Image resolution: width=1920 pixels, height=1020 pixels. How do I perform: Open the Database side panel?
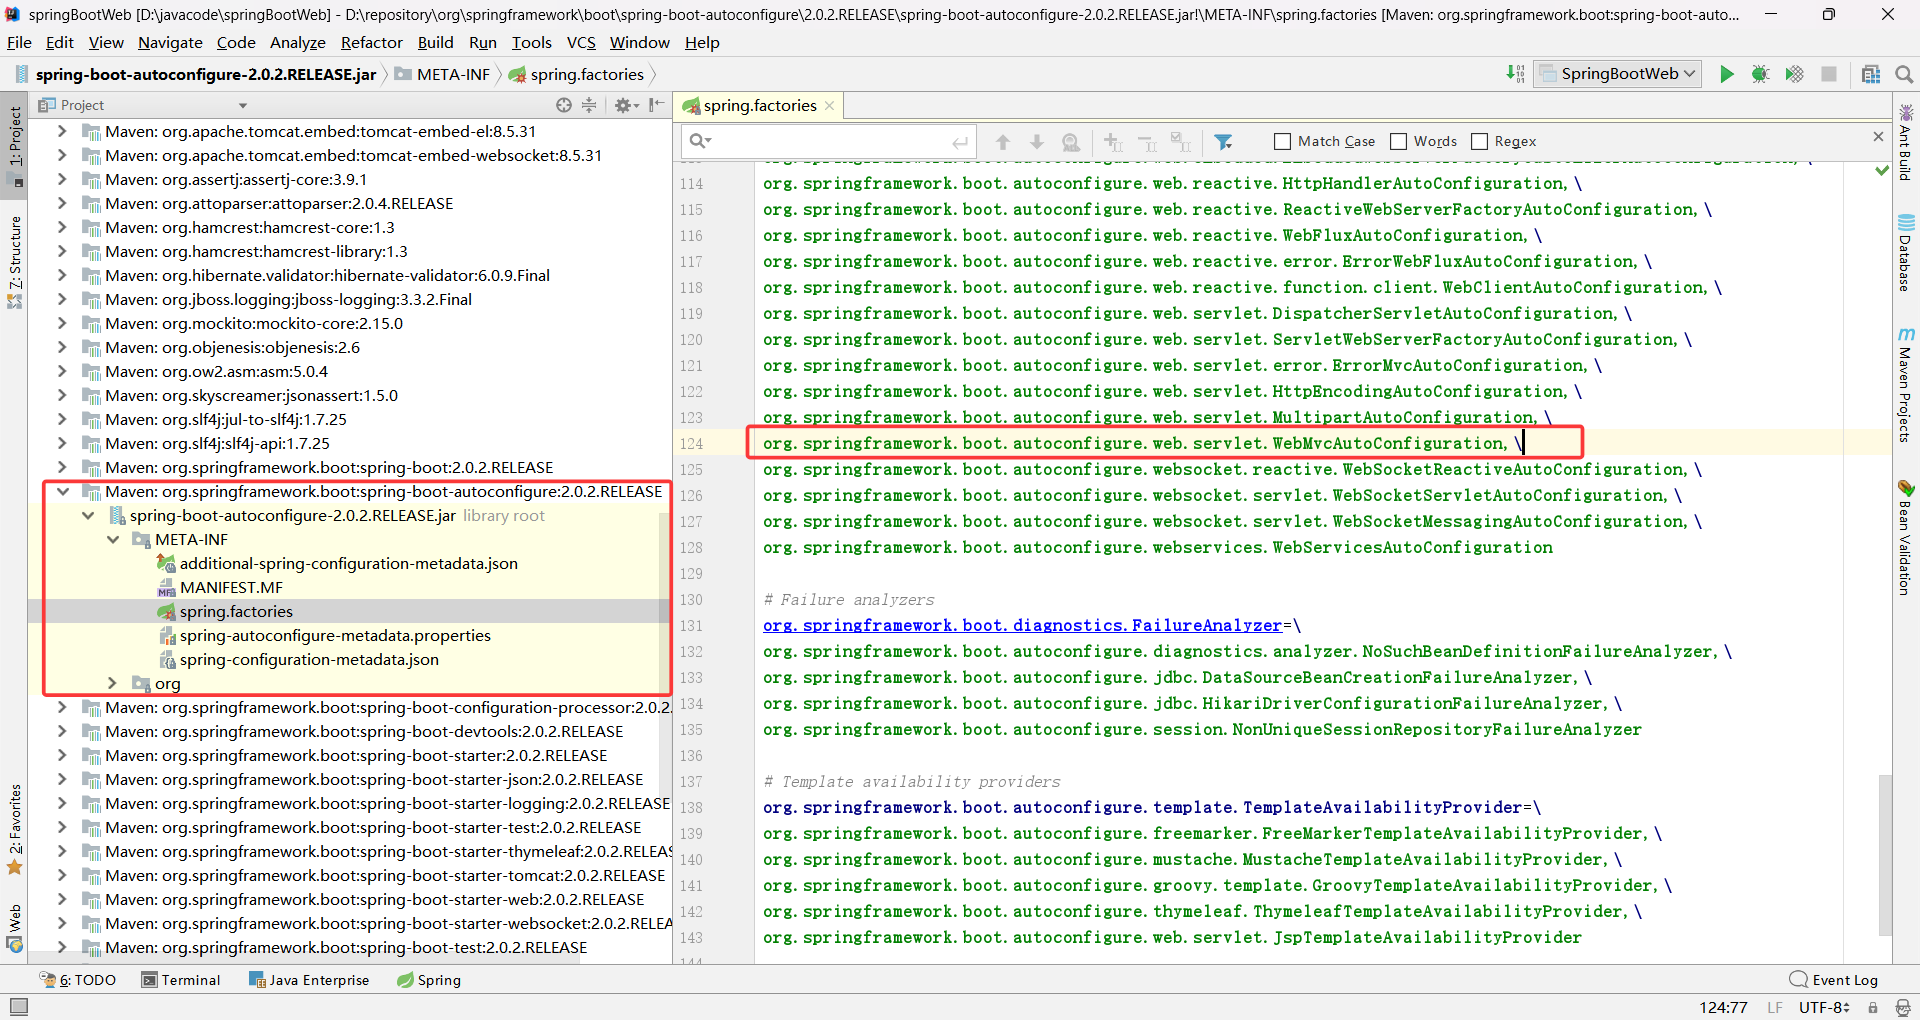[x=1906, y=253]
